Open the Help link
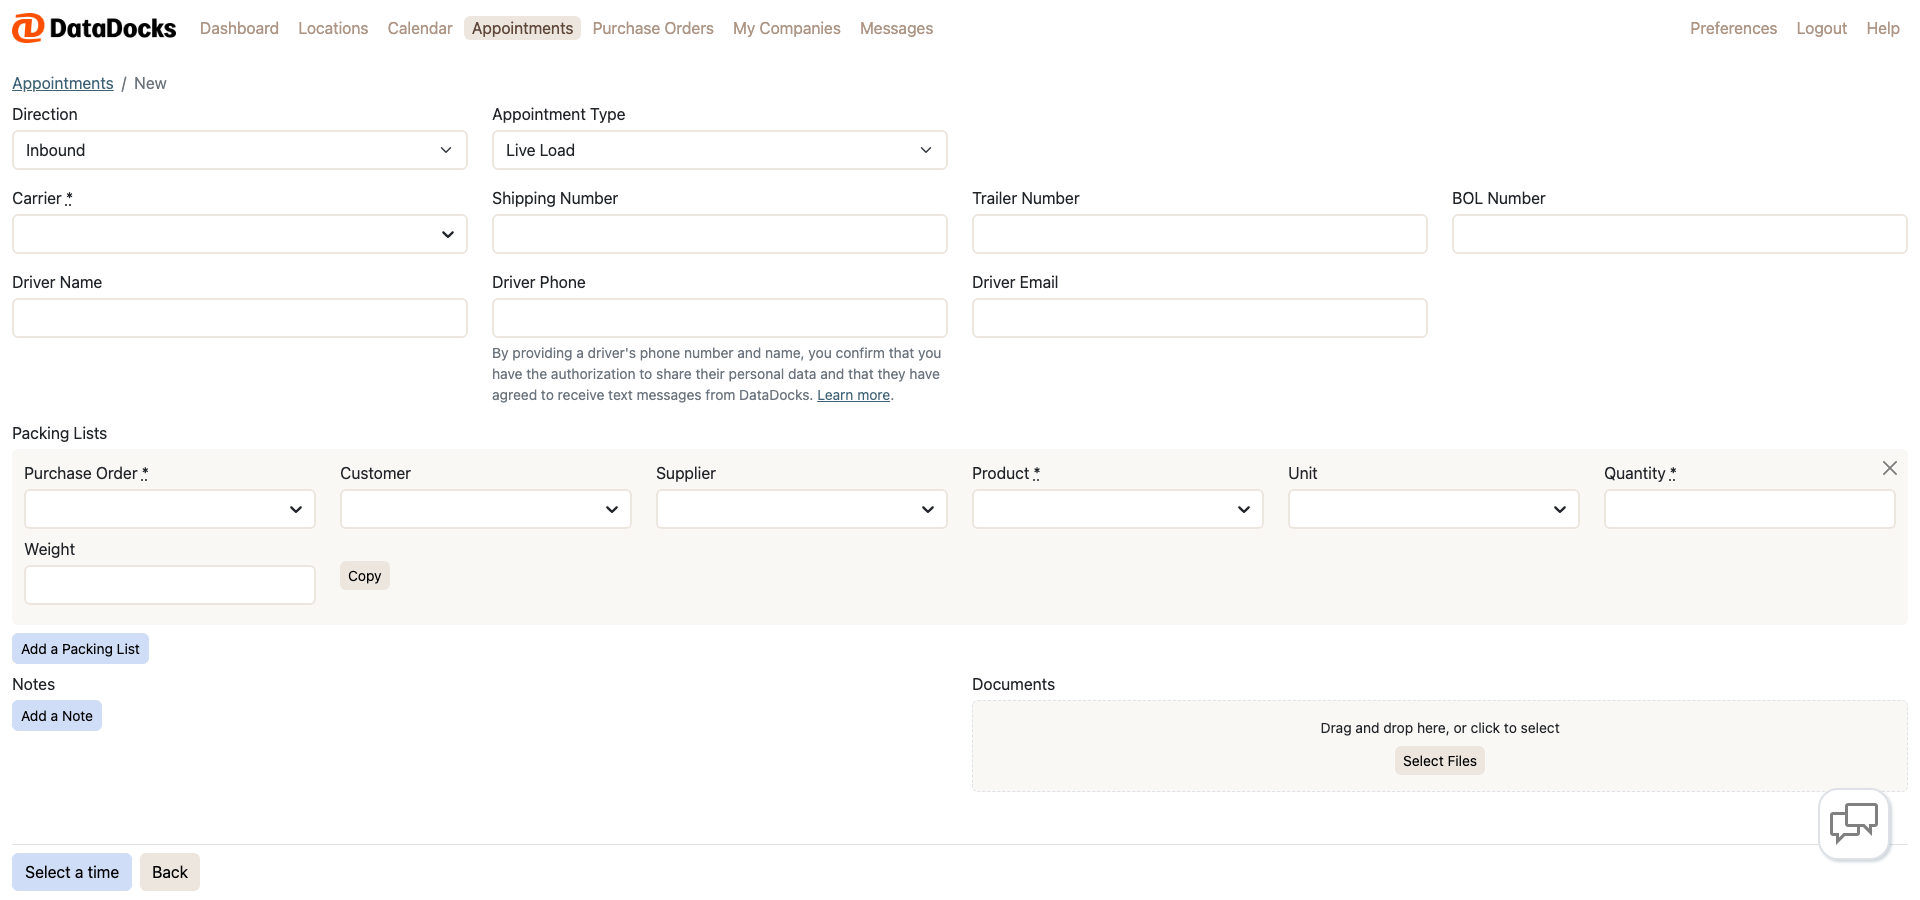 (x=1883, y=28)
